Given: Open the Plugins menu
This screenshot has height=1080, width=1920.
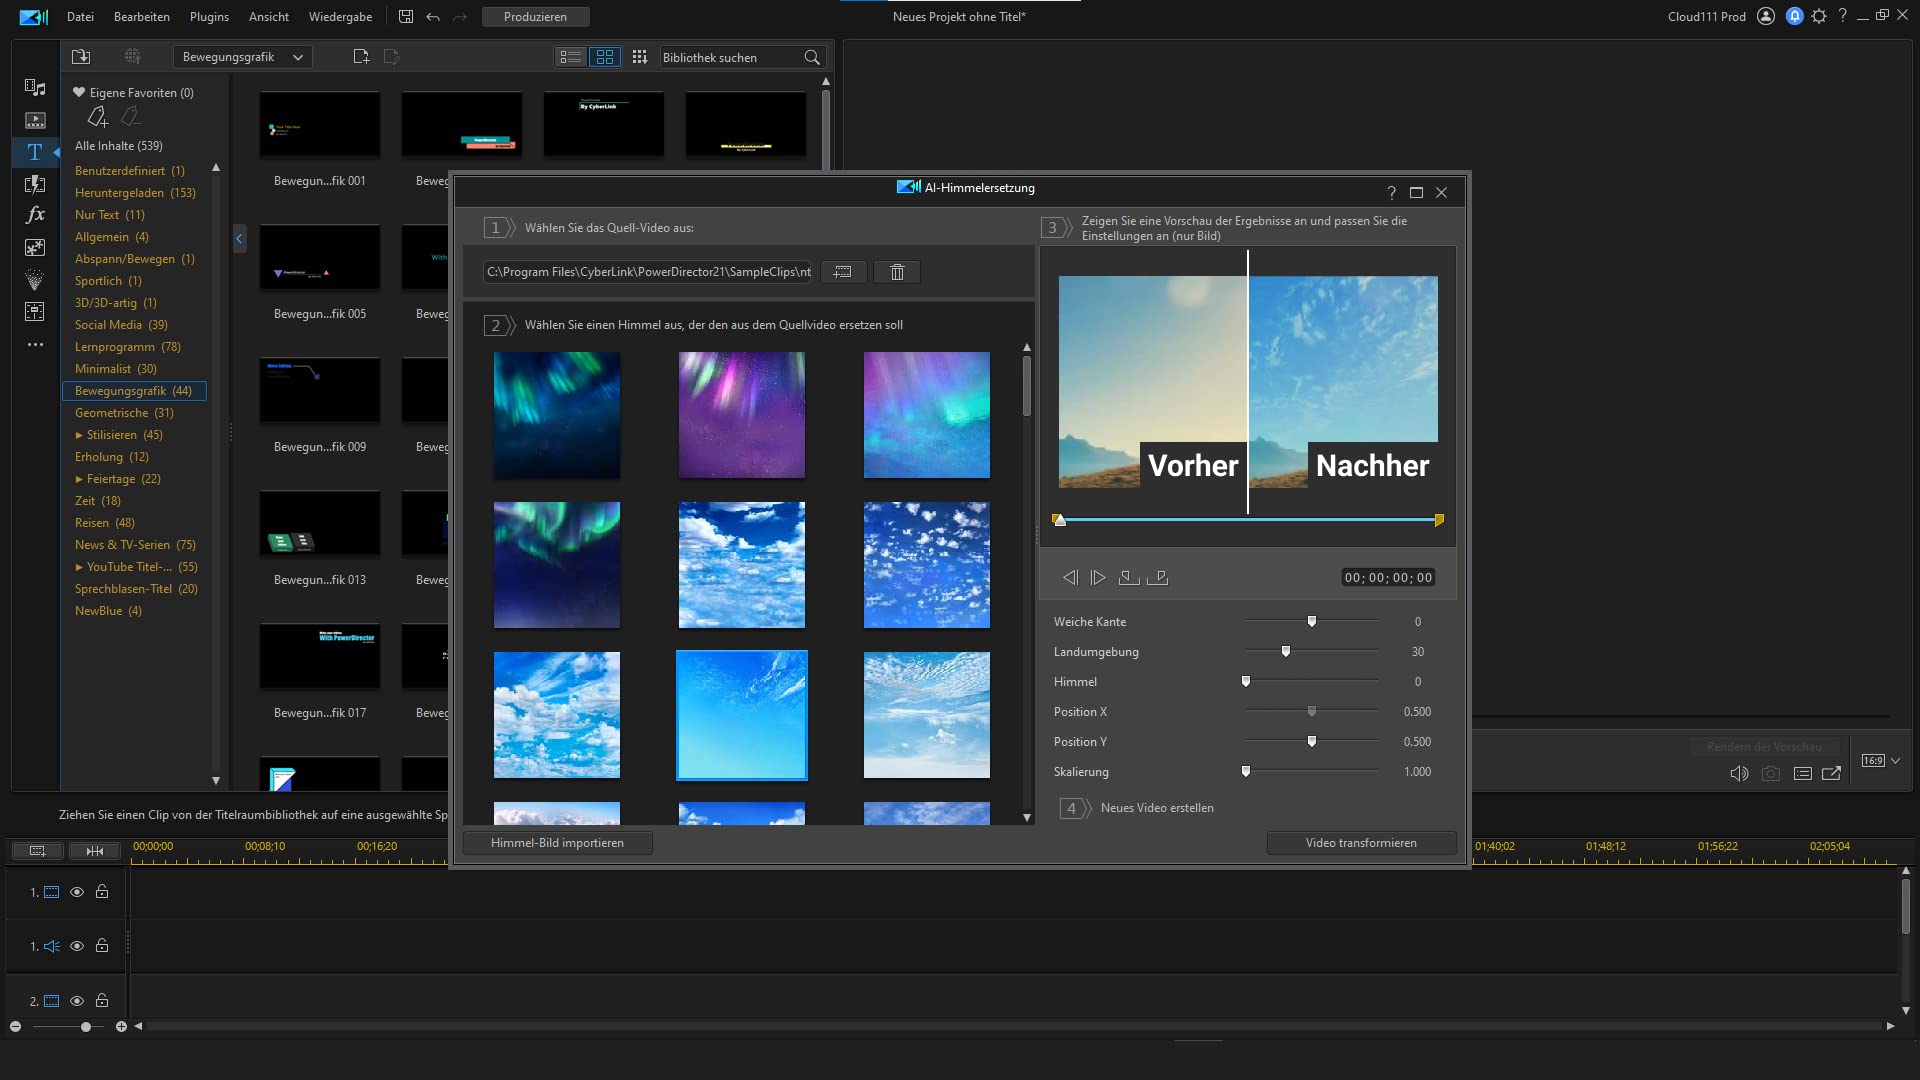Looking at the screenshot, I should coord(209,17).
